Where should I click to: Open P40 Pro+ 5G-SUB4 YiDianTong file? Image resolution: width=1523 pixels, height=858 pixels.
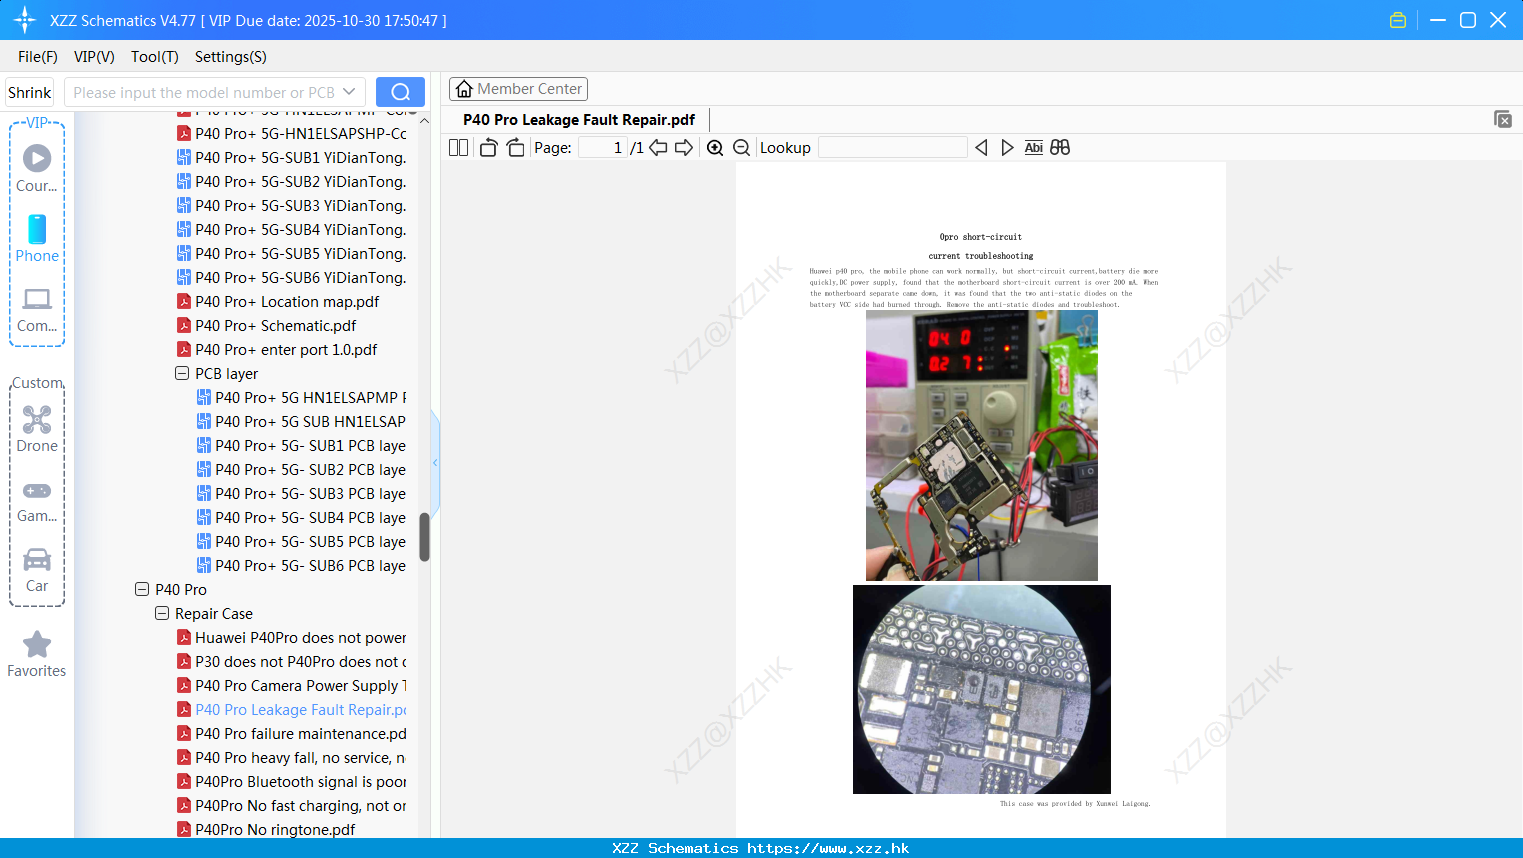pos(291,229)
